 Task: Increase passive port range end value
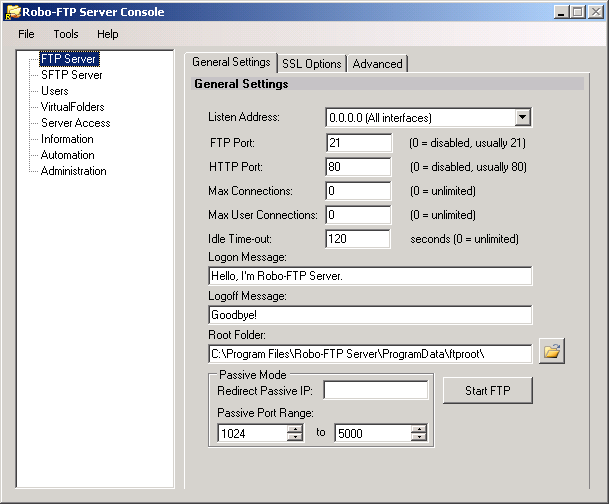[x=419, y=429]
